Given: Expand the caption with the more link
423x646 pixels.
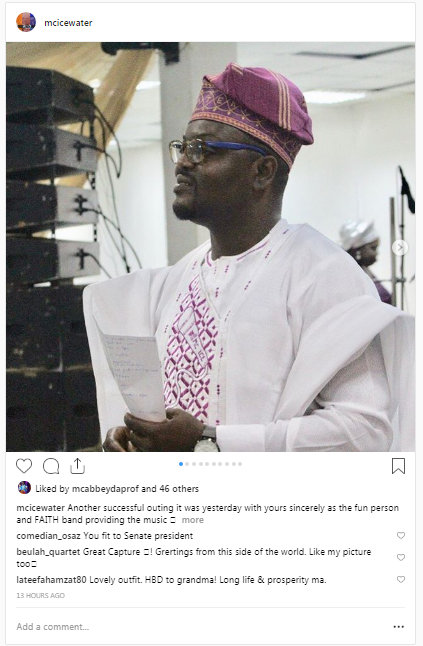Looking at the screenshot, I should (193, 520).
